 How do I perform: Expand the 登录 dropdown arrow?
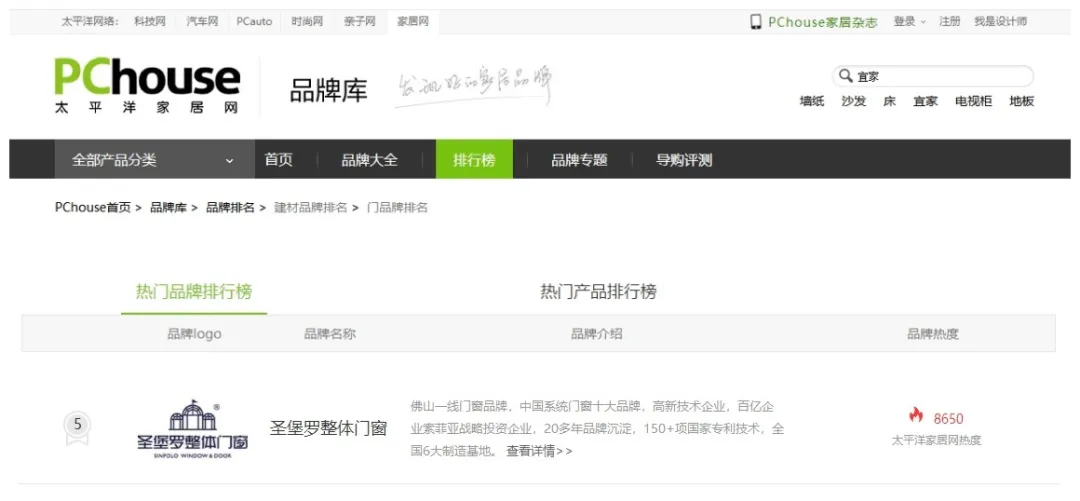pyautogui.click(x=923, y=22)
